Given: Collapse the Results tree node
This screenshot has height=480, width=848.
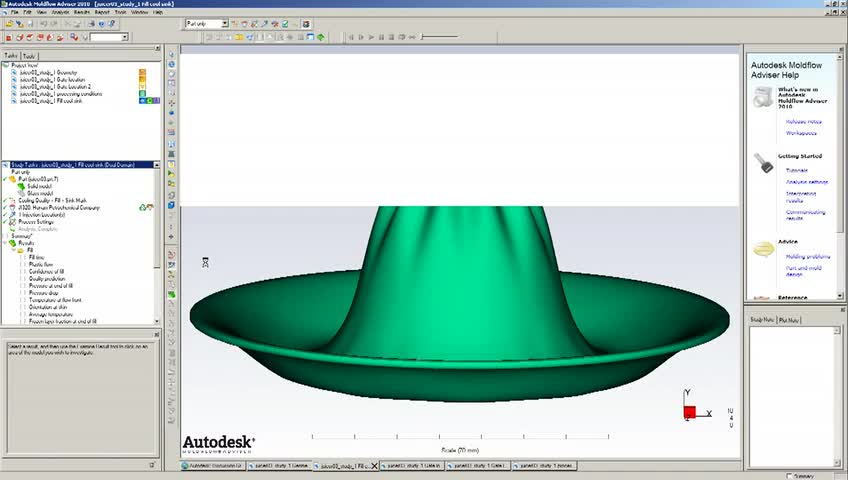Looking at the screenshot, I should [5, 243].
